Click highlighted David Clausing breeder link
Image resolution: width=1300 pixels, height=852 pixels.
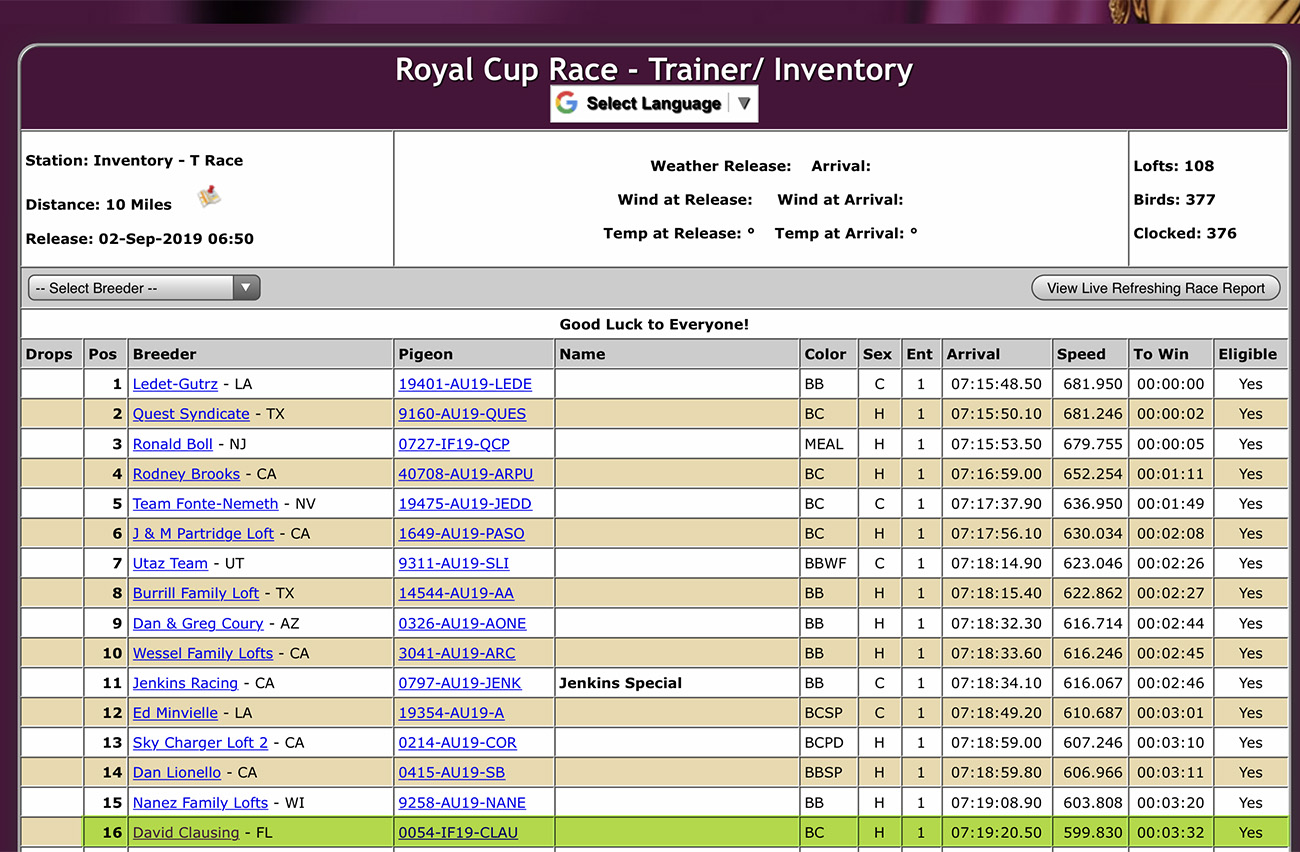[186, 833]
